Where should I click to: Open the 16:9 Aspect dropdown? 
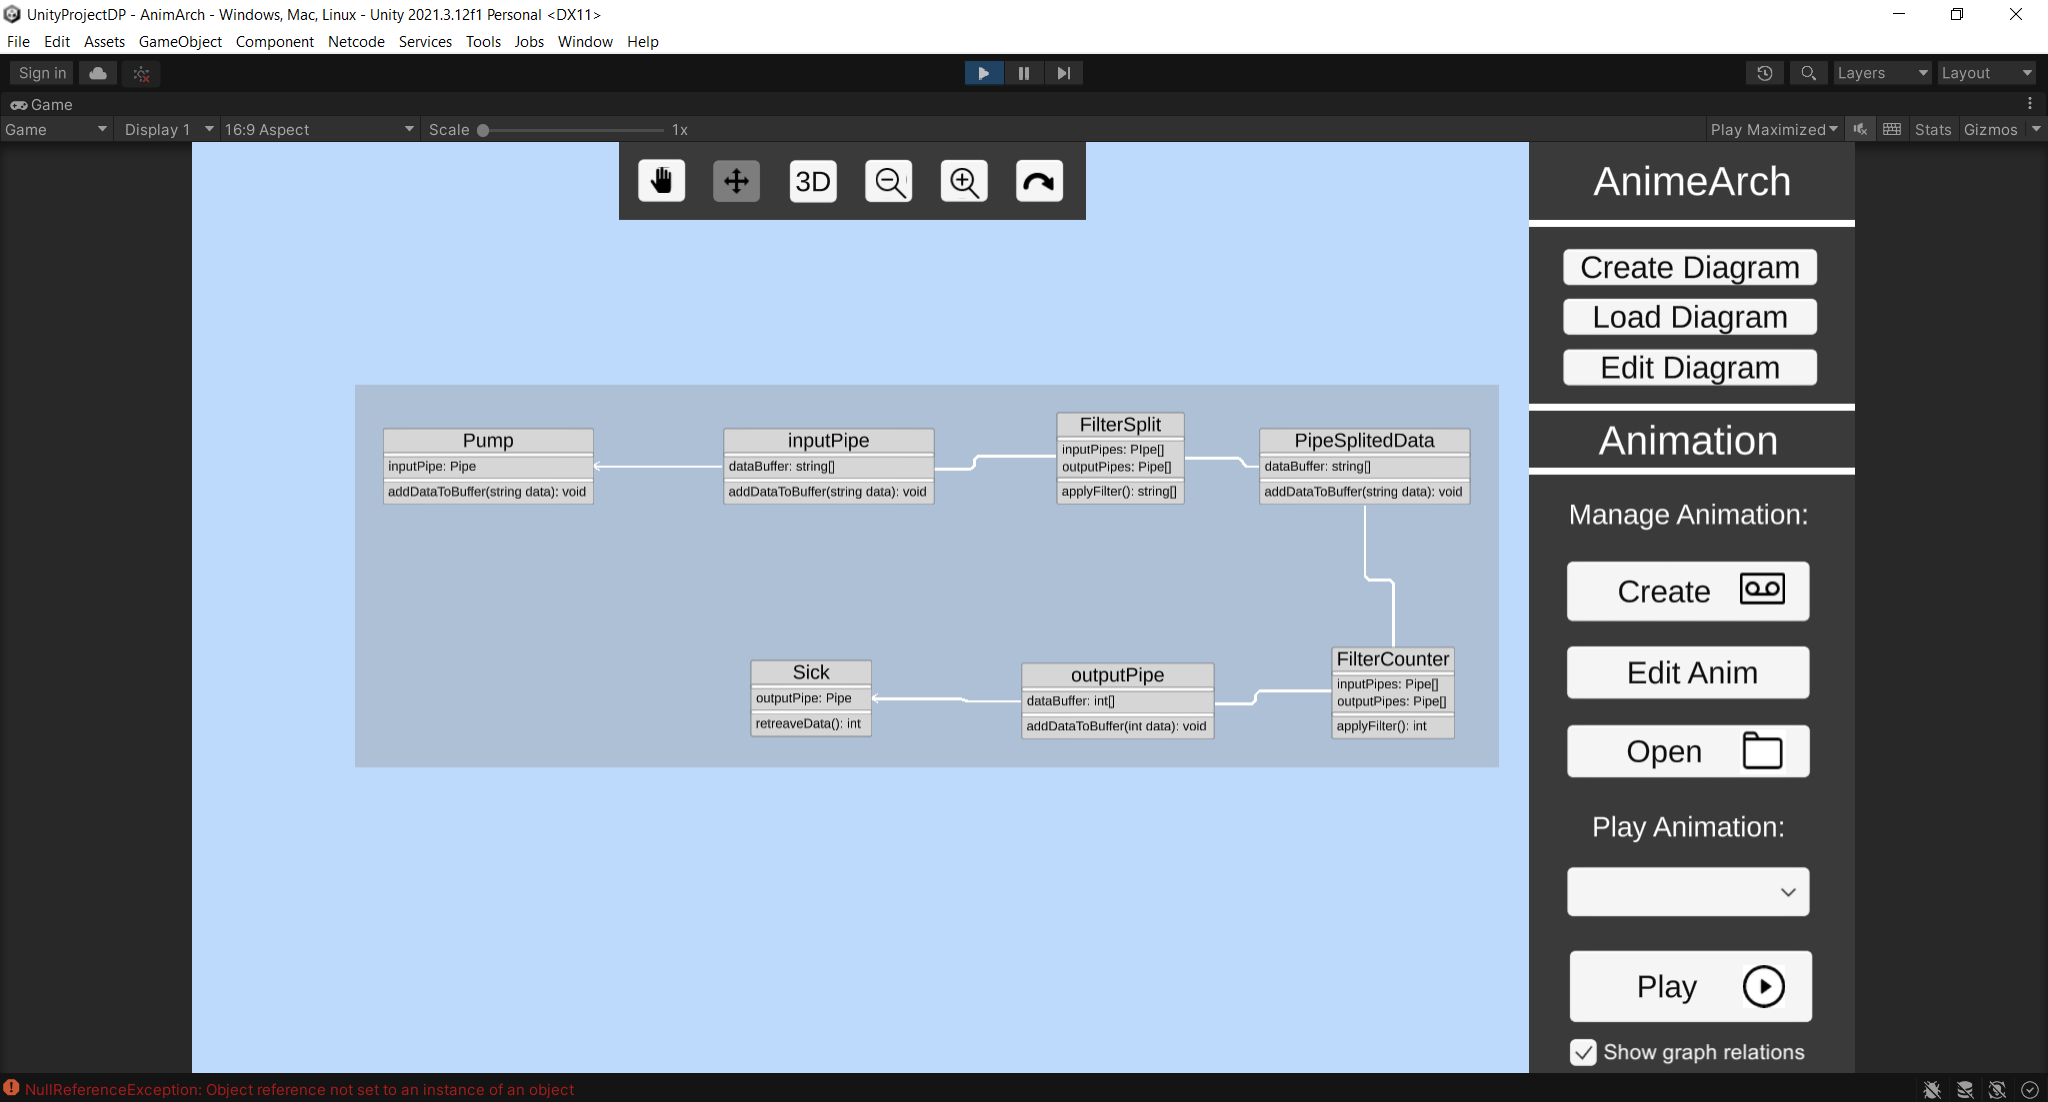click(318, 130)
